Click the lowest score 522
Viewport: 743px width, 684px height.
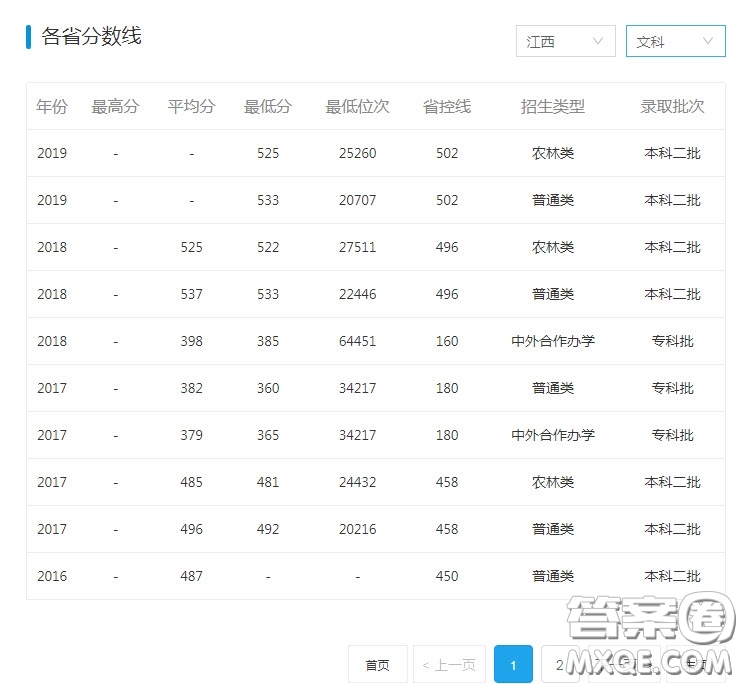click(x=268, y=247)
